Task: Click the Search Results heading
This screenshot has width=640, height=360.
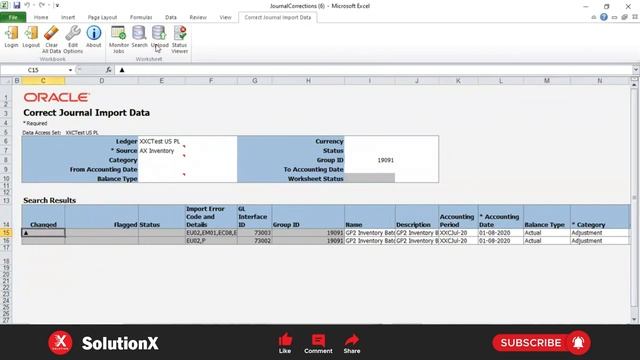Action: pos(49,200)
